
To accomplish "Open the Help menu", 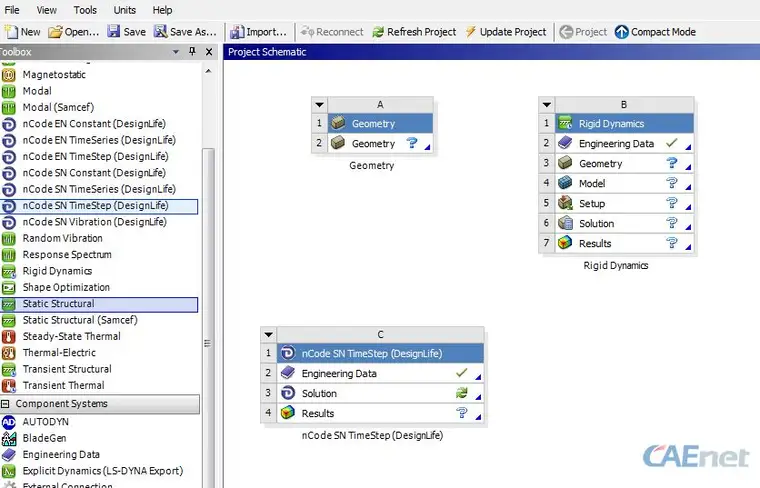I will pos(162,10).
